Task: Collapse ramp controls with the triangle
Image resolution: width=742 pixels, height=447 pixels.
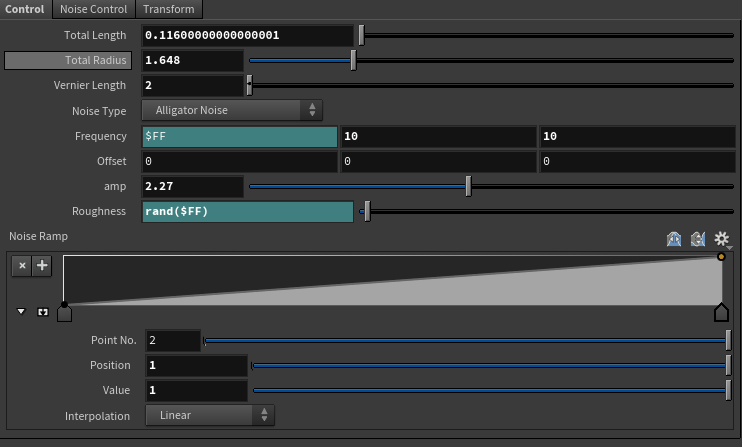Action: (21, 311)
